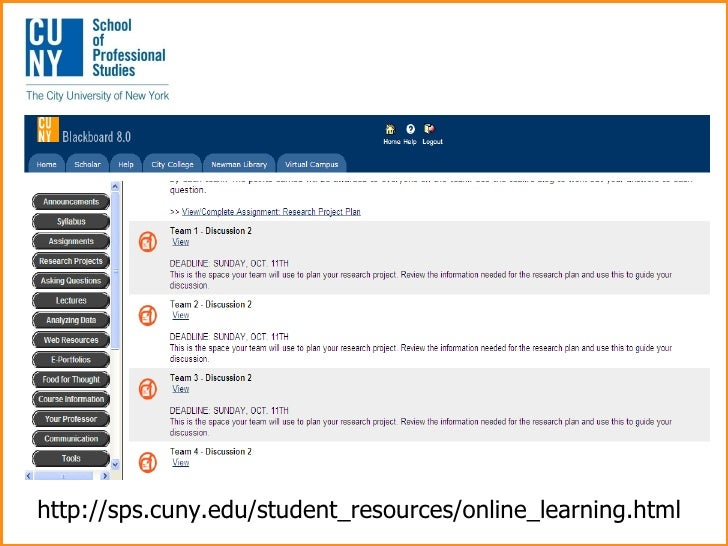The width and height of the screenshot is (728, 546).
Task: Click the Home icon in Blackboard header
Action: click(x=390, y=129)
